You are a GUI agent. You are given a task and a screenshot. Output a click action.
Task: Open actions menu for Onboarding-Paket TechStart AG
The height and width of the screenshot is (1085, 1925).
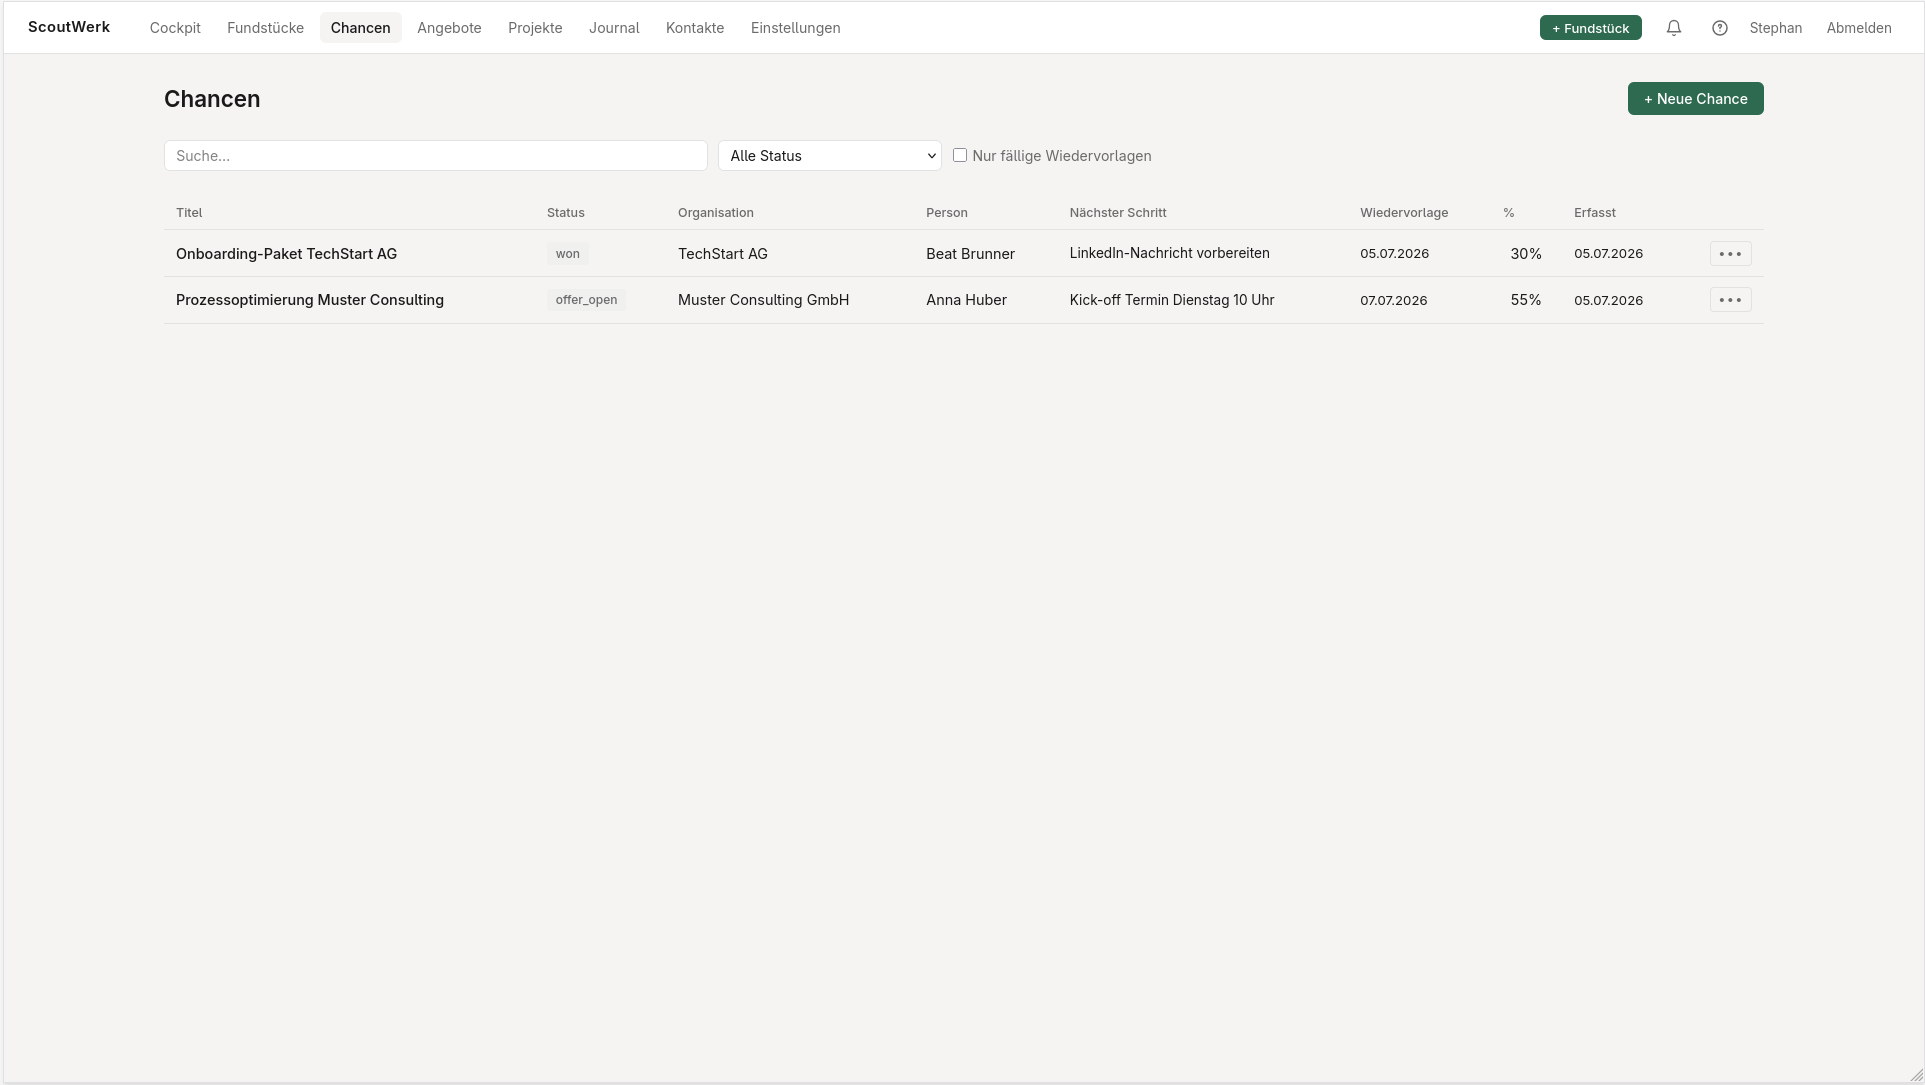1730,254
